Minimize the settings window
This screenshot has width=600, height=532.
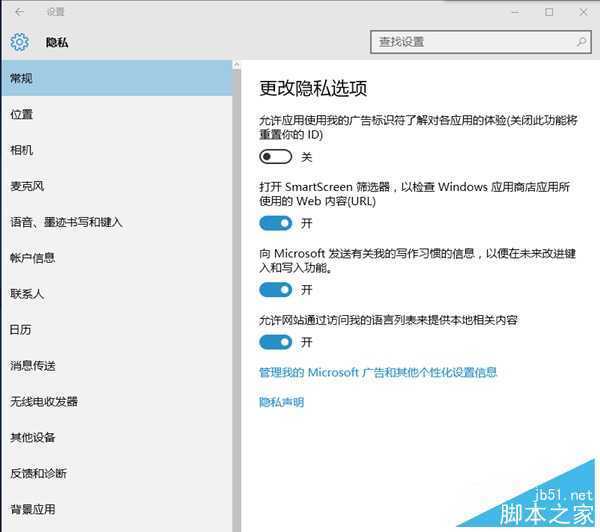point(515,12)
